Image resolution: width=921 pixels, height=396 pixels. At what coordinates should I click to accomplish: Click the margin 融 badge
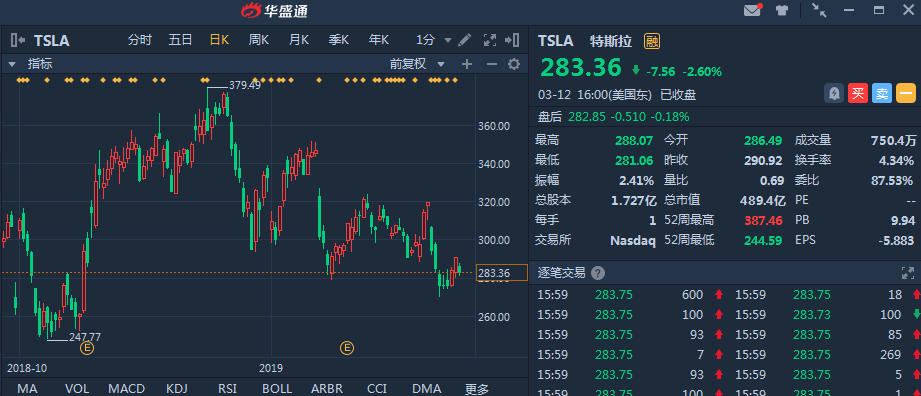pos(651,41)
